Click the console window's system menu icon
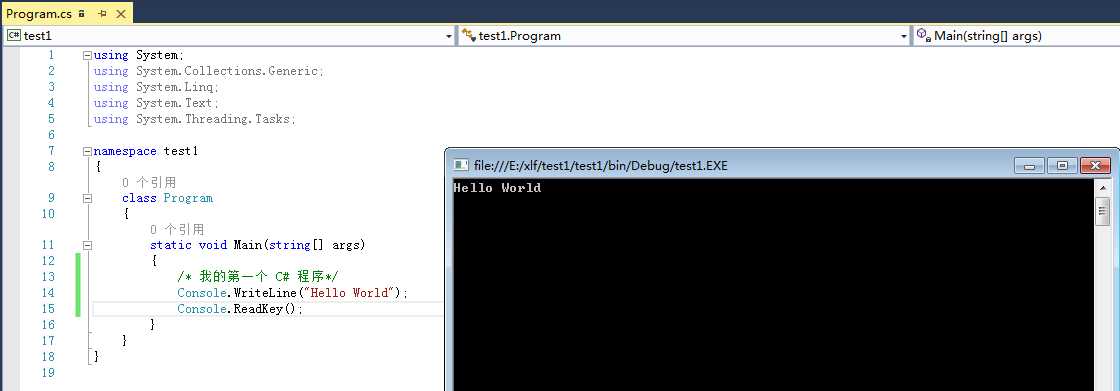 [461, 165]
